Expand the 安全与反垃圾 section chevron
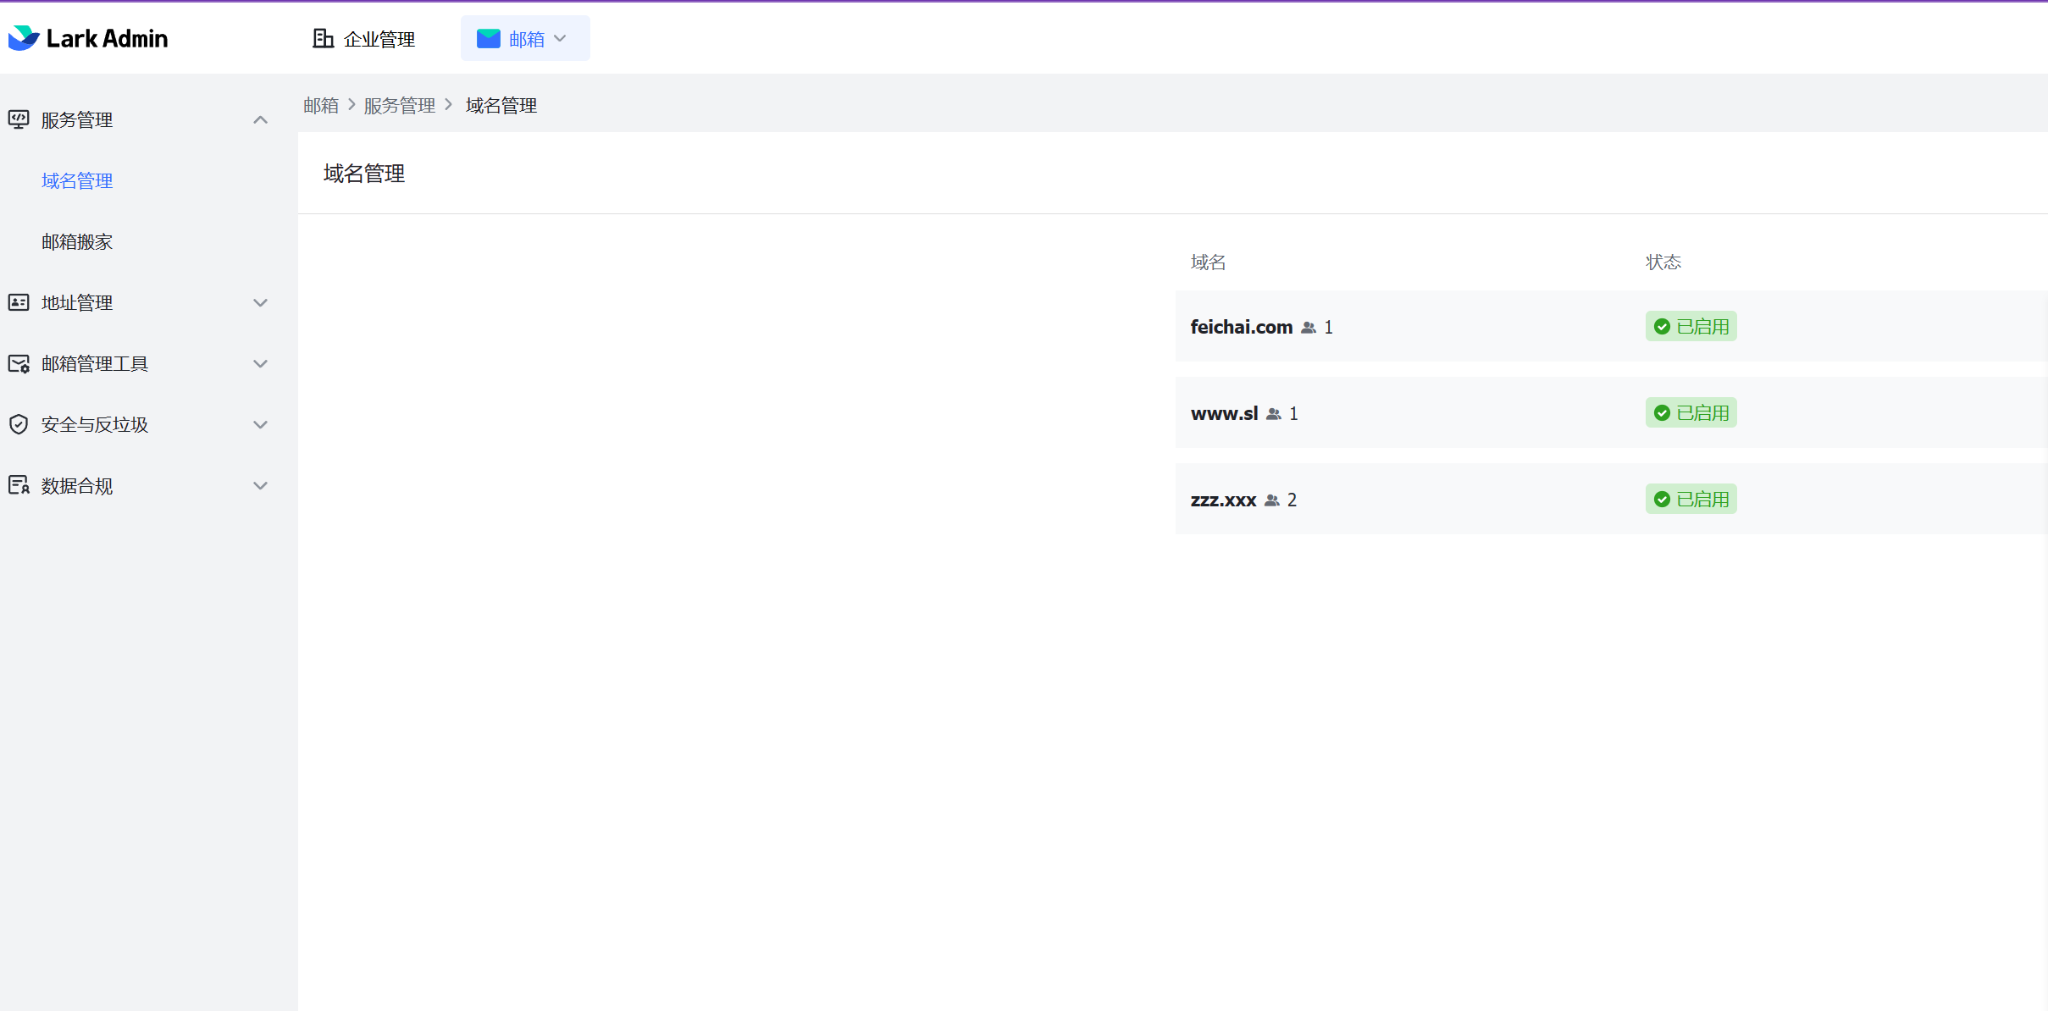Viewport: 2048px width, 1011px height. (x=260, y=425)
